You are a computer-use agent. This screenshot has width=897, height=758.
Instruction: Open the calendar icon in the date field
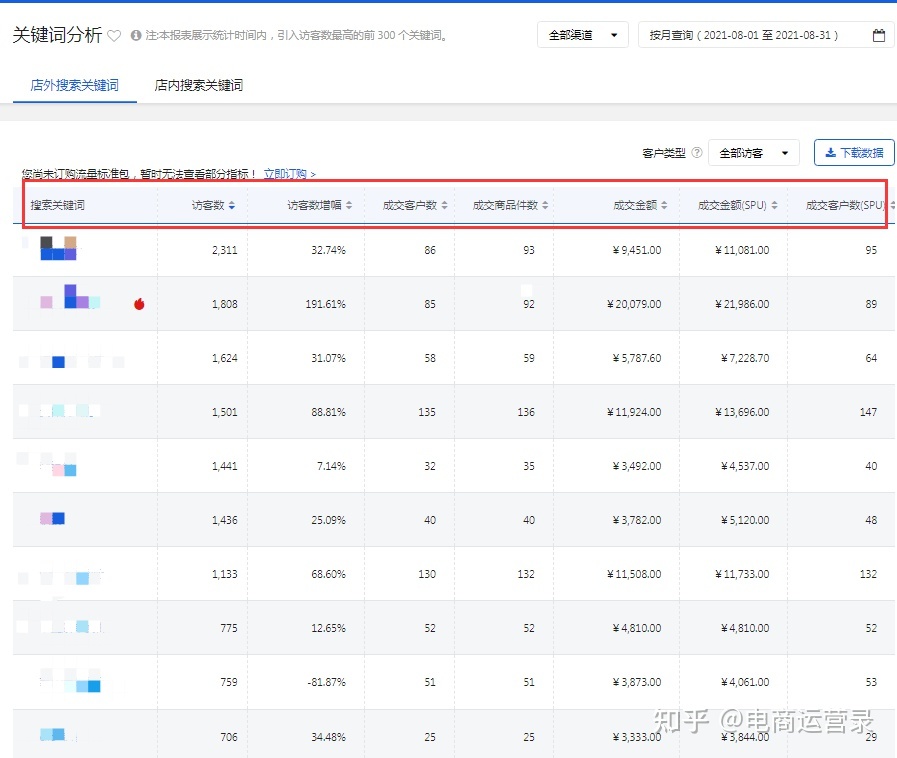(879, 35)
